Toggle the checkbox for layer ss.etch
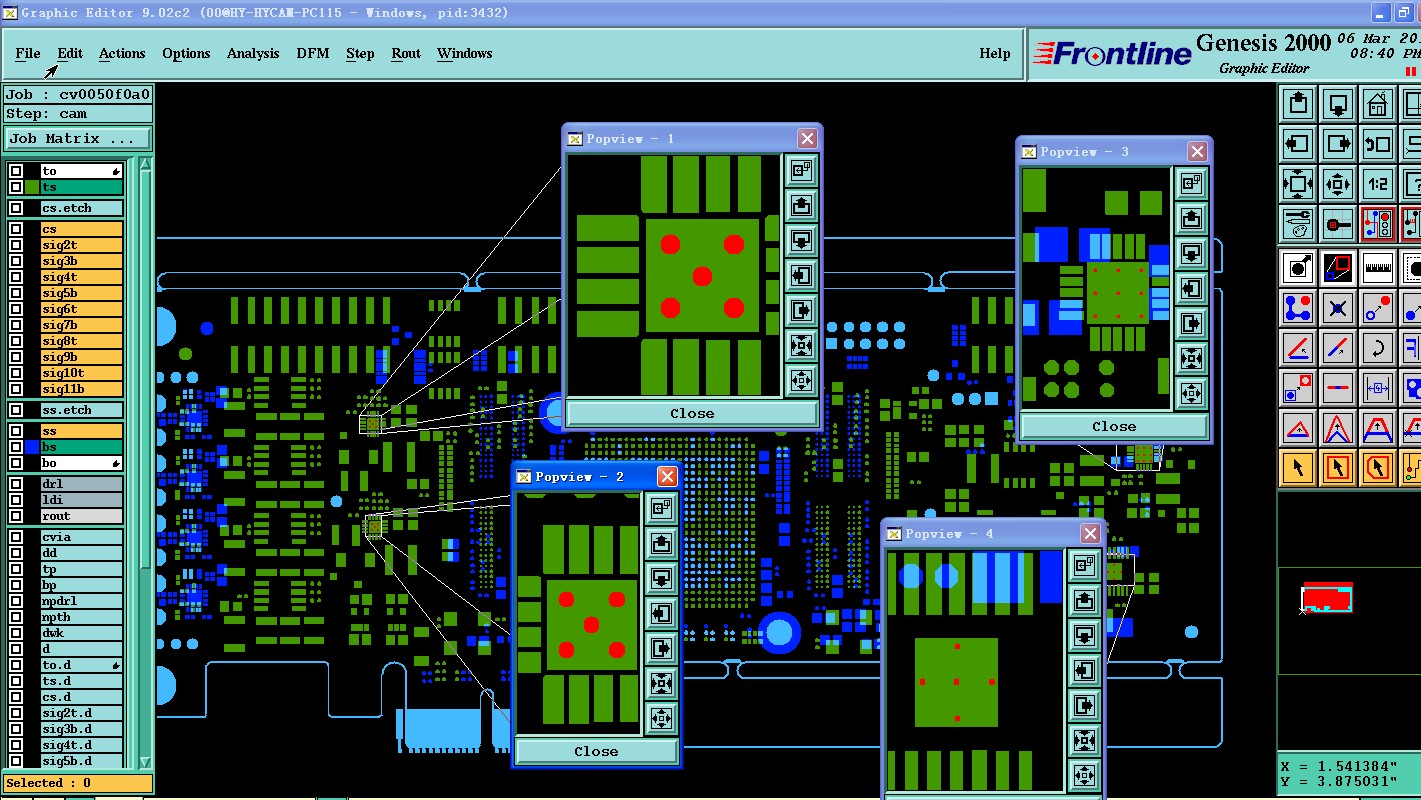 click(16, 410)
